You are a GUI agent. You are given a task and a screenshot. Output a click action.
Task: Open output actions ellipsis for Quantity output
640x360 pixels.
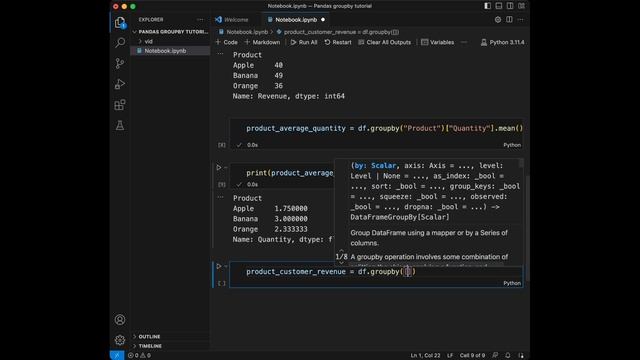(x=220, y=197)
